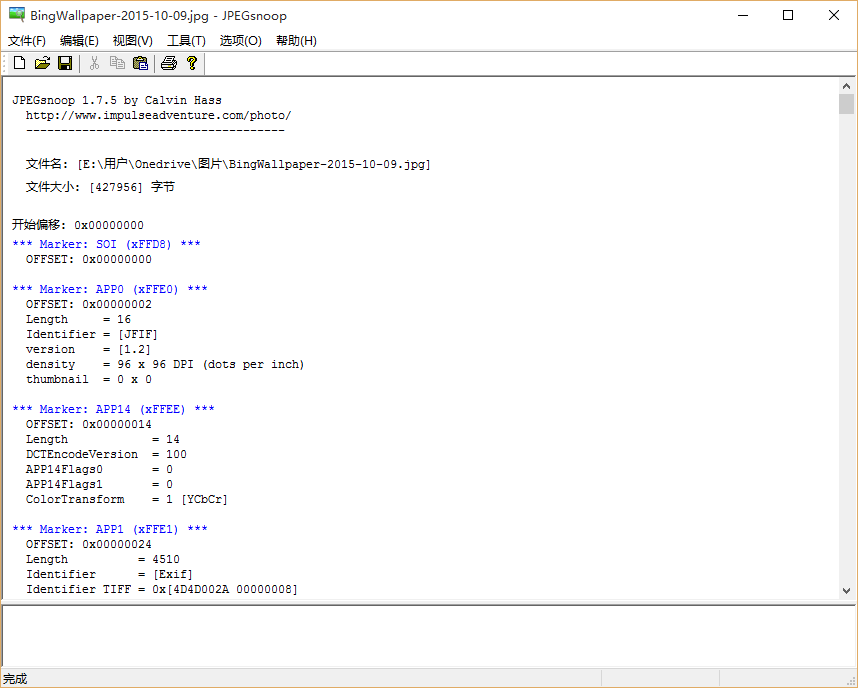The image size is (858, 688).
Task: Click the scrollbar up arrow
Action: [x=846, y=87]
